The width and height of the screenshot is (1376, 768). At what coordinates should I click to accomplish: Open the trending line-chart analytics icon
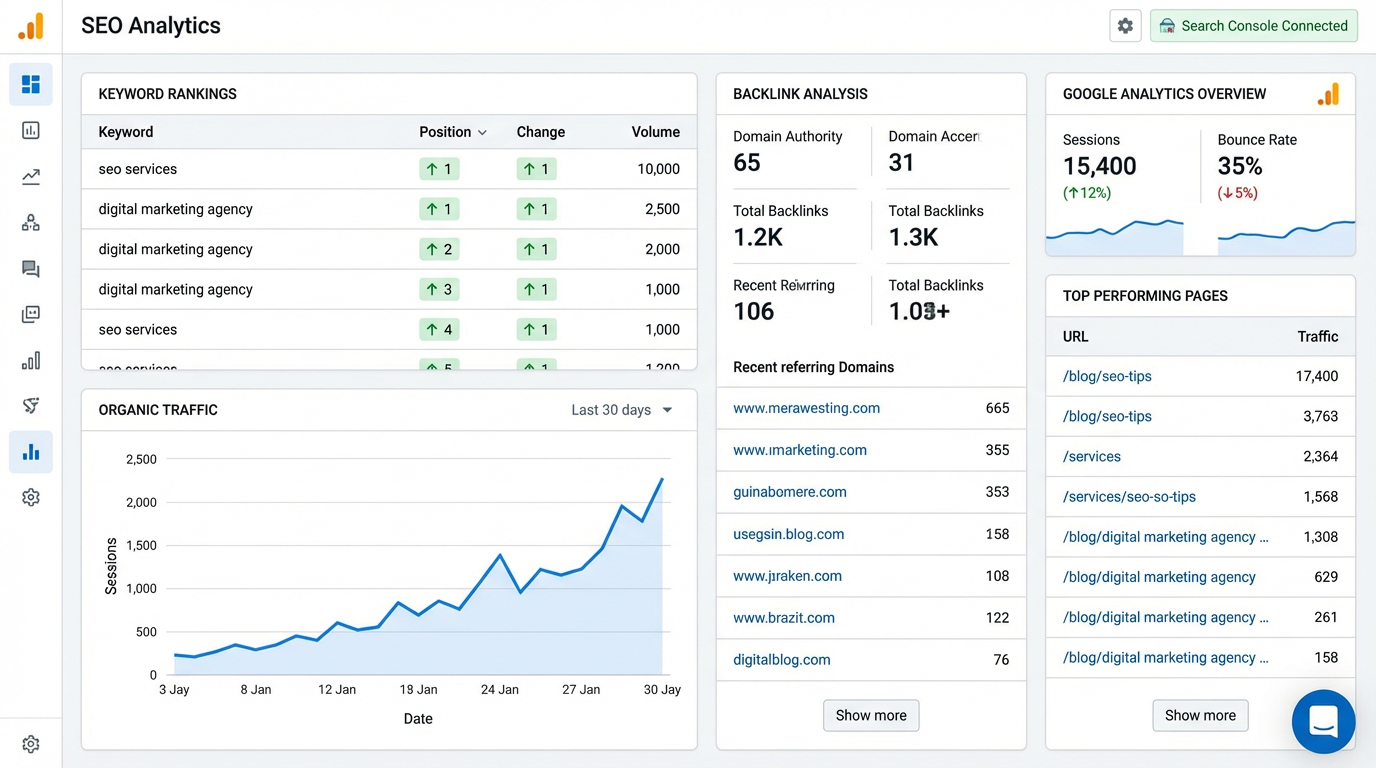[31, 176]
